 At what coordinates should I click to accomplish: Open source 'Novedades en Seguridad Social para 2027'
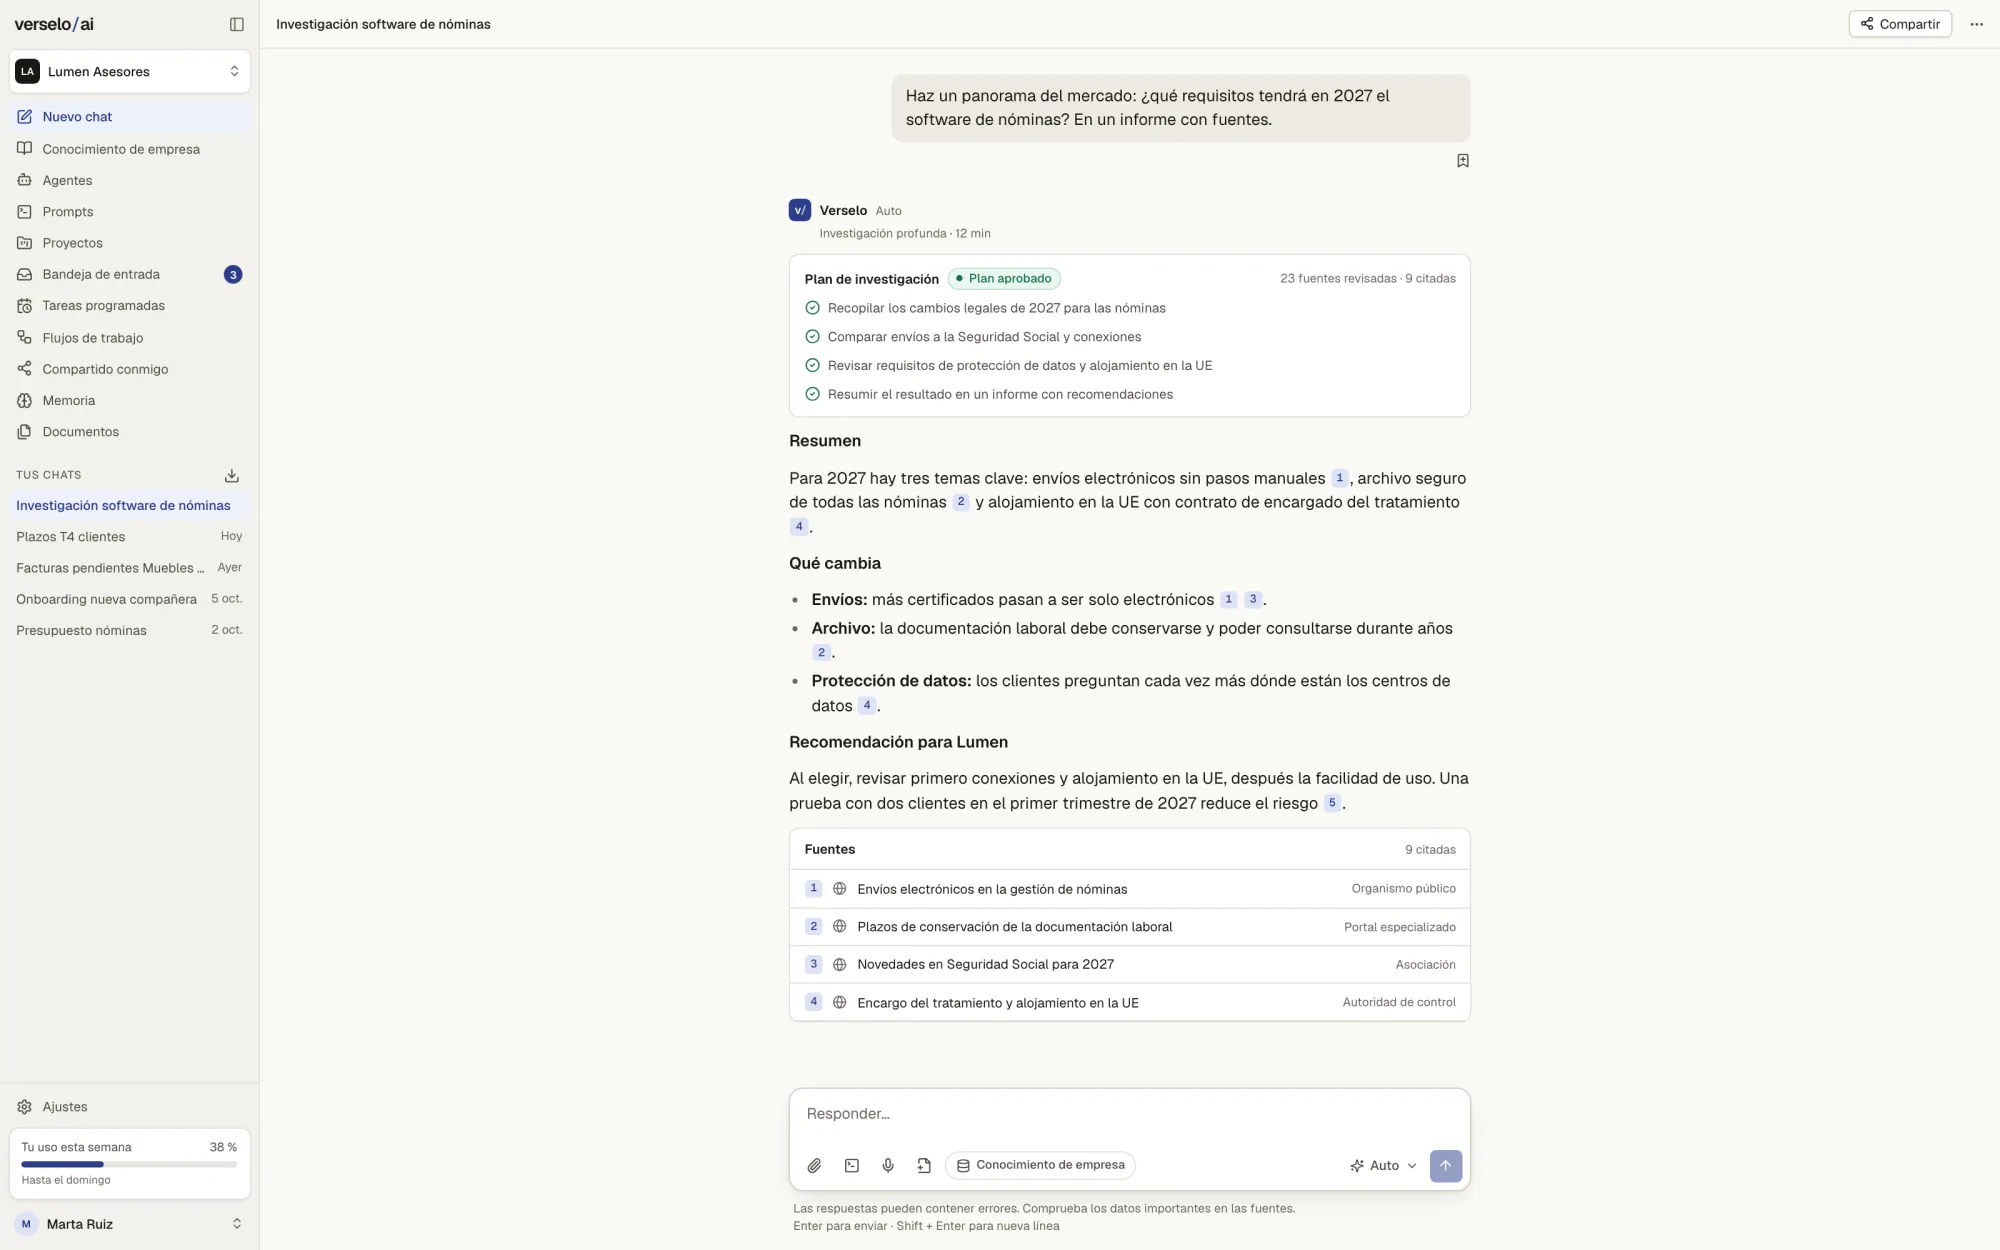tap(1130, 965)
